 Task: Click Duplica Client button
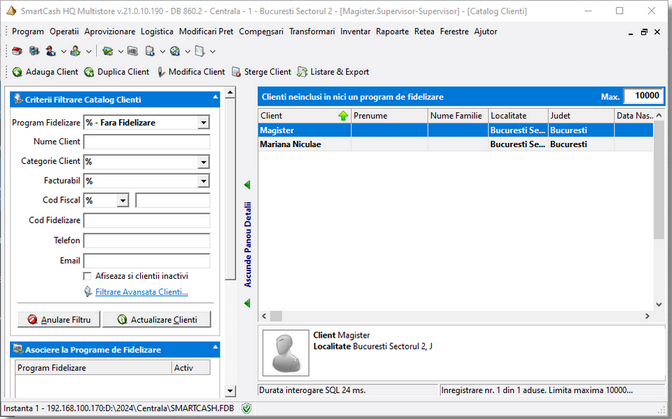117,72
